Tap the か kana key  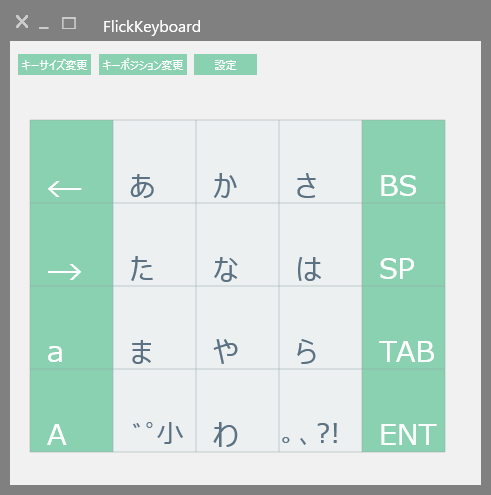pyautogui.click(x=238, y=161)
